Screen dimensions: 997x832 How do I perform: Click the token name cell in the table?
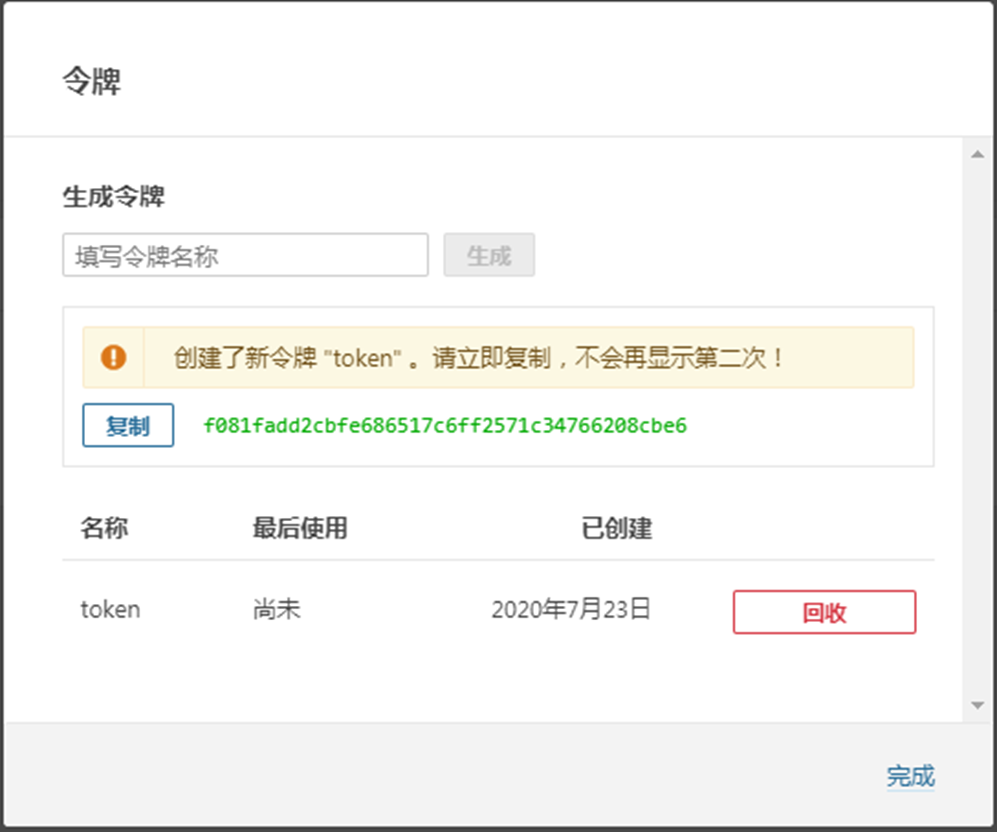coord(110,610)
